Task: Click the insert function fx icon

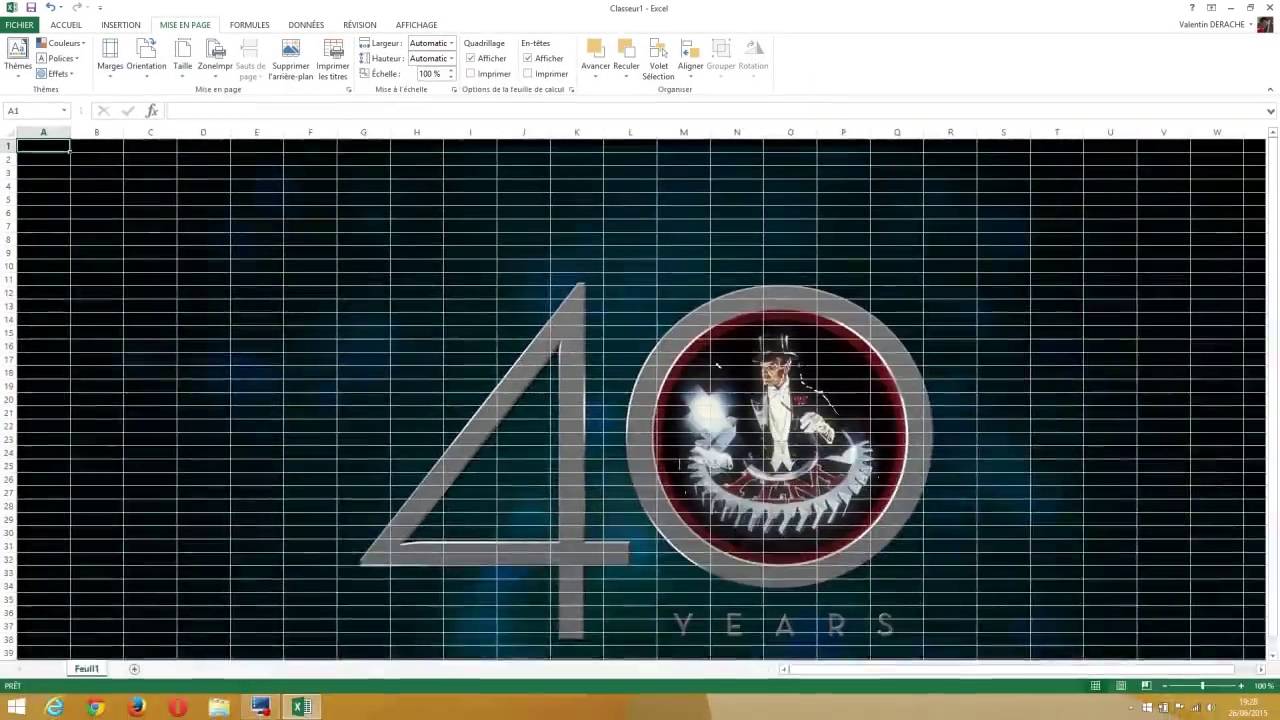Action: pyautogui.click(x=152, y=111)
